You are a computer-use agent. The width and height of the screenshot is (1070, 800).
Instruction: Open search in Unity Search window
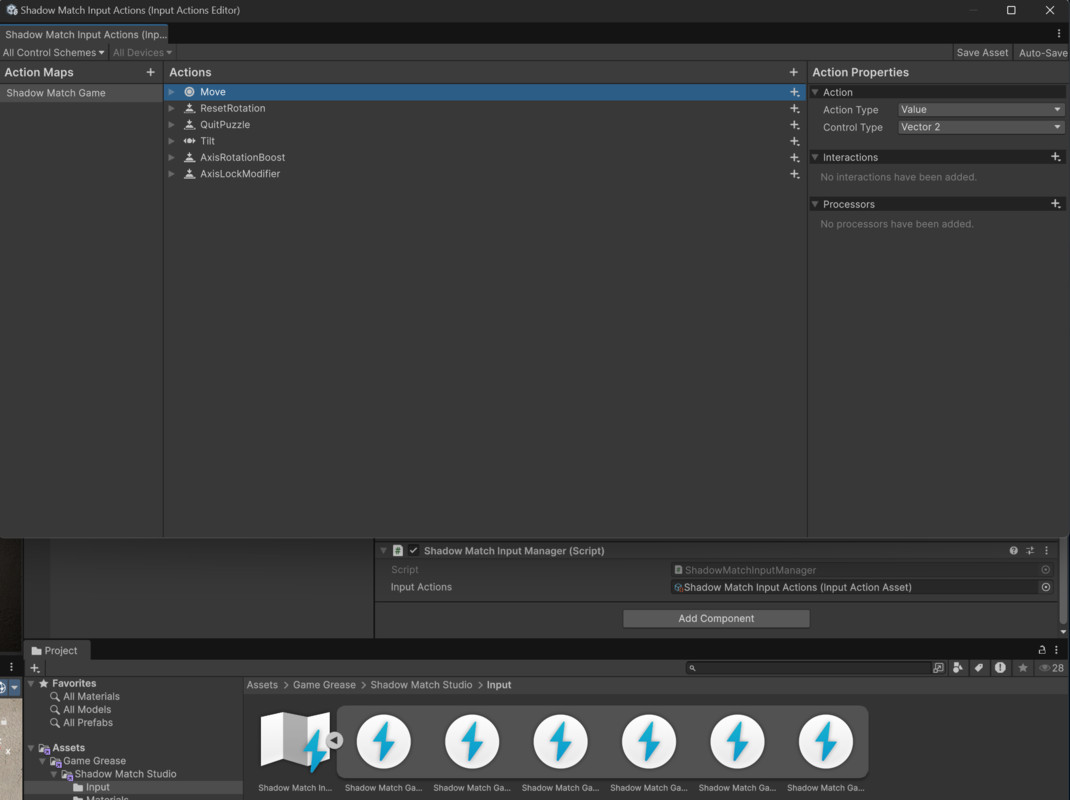(x=938, y=668)
